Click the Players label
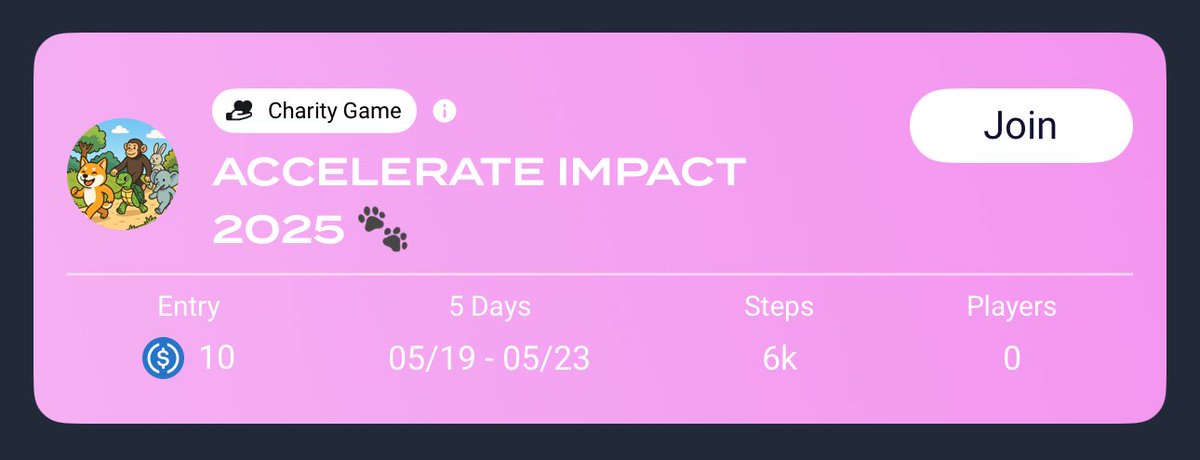Viewport: 1200px width, 460px height. (x=1012, y=306)
